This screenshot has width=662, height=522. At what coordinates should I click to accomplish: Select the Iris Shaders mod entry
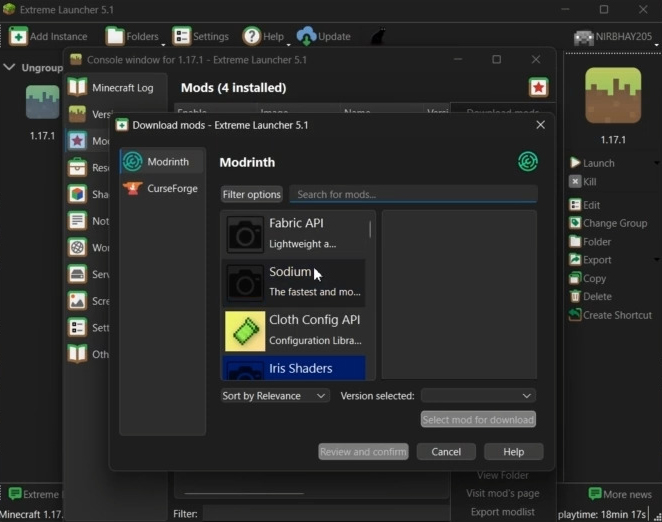(294, 368)
